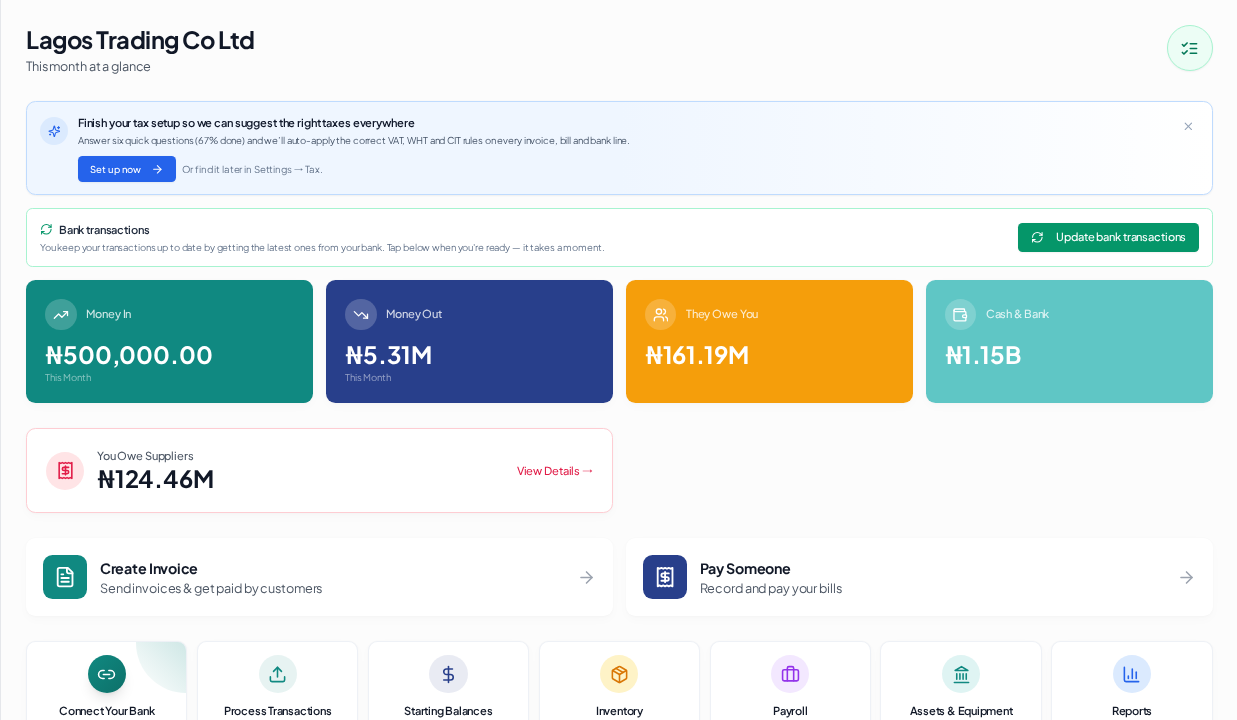This screenshot has width=1237, height=720.
Task: Open the ₦161.19M They Owe You amount
Action: (x=697, y=355)
